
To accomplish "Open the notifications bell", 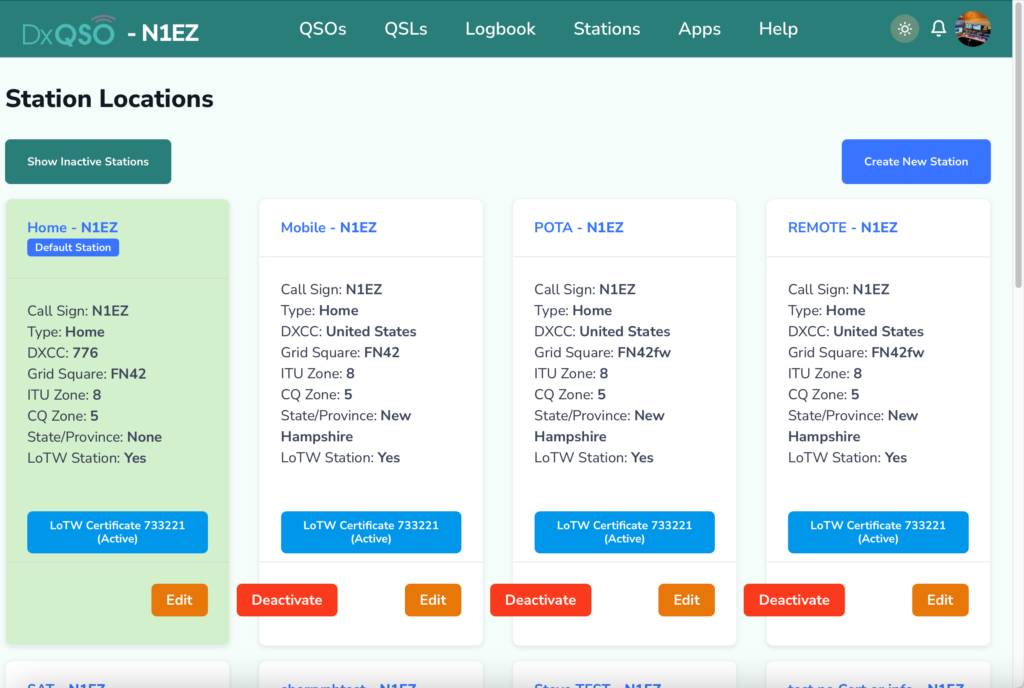I will click(938, 29).
